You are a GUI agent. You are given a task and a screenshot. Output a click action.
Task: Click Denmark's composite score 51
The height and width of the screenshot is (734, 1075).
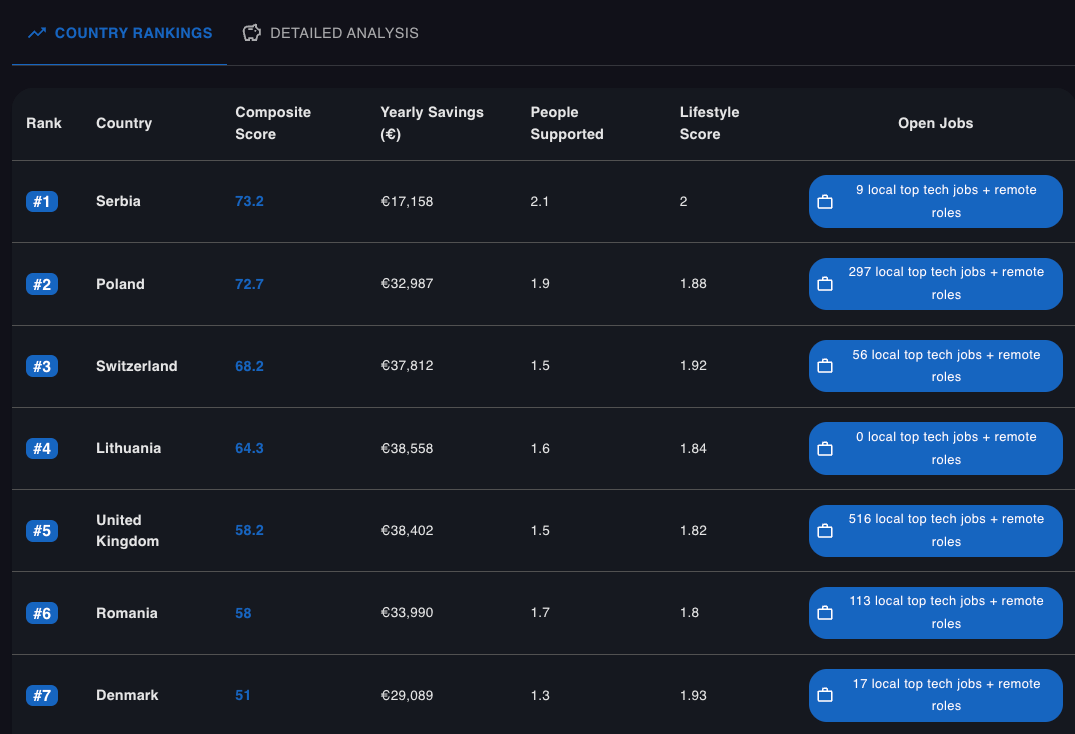coord(243,695)
